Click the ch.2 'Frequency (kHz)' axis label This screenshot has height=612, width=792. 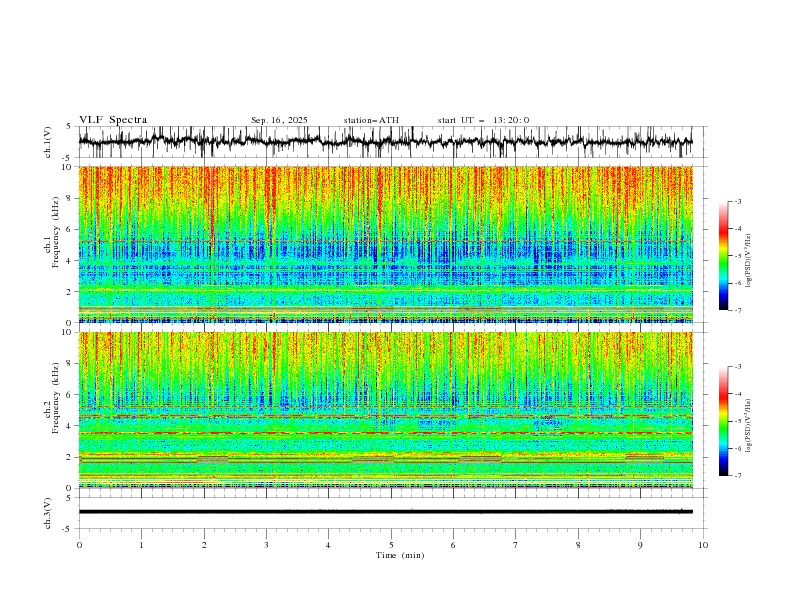tap(56, 397)
